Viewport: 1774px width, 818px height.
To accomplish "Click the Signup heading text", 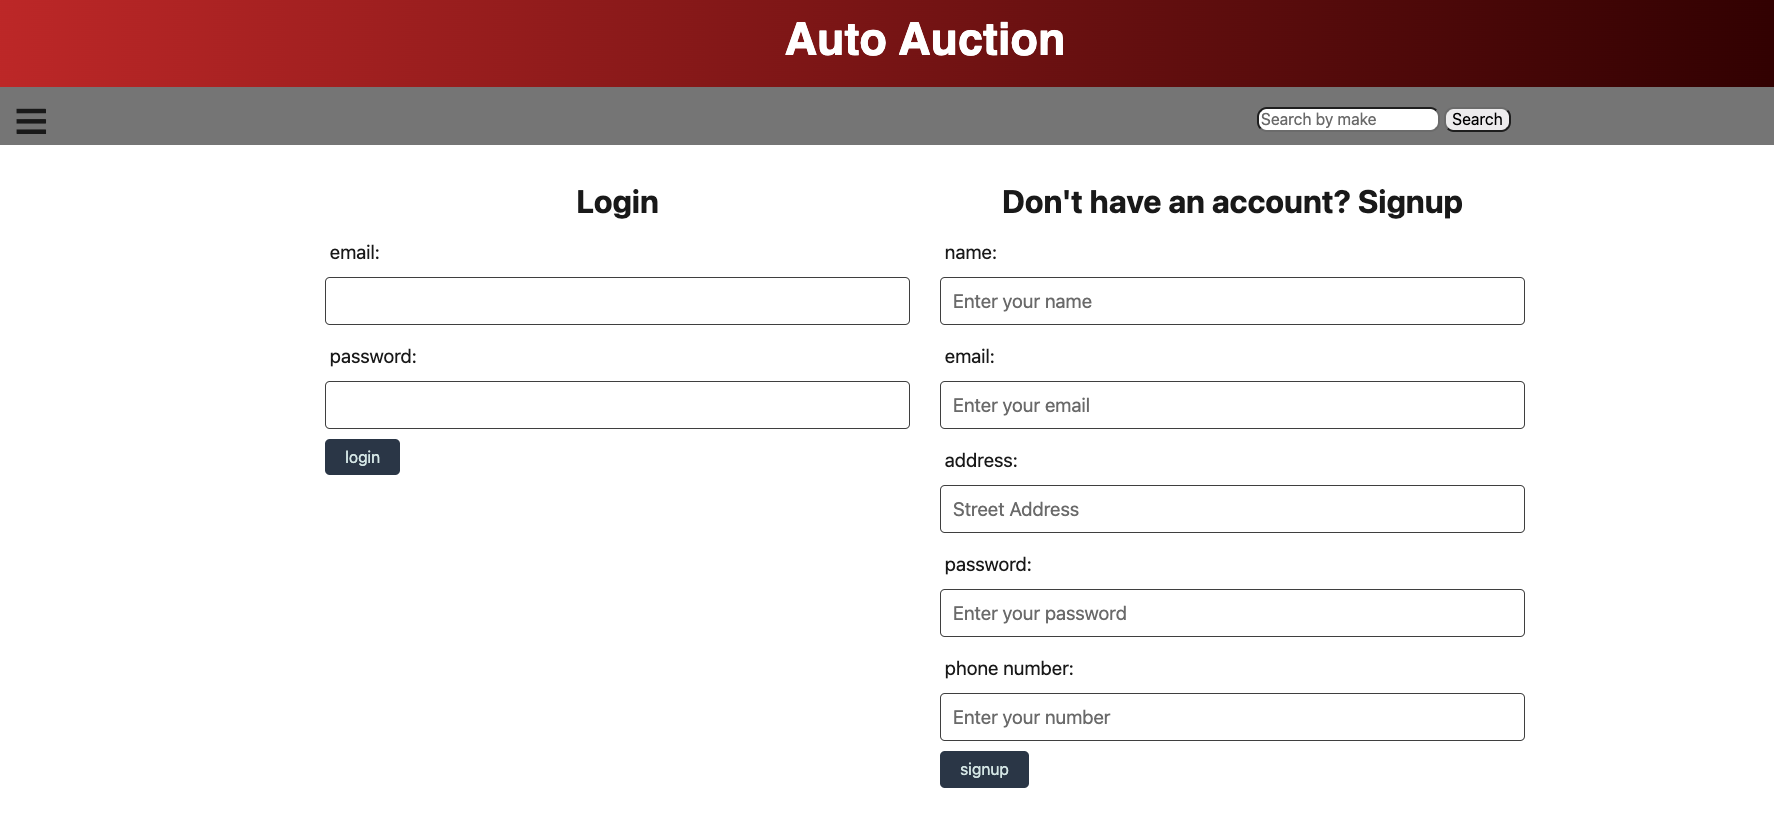I will tap(1232, 202).
